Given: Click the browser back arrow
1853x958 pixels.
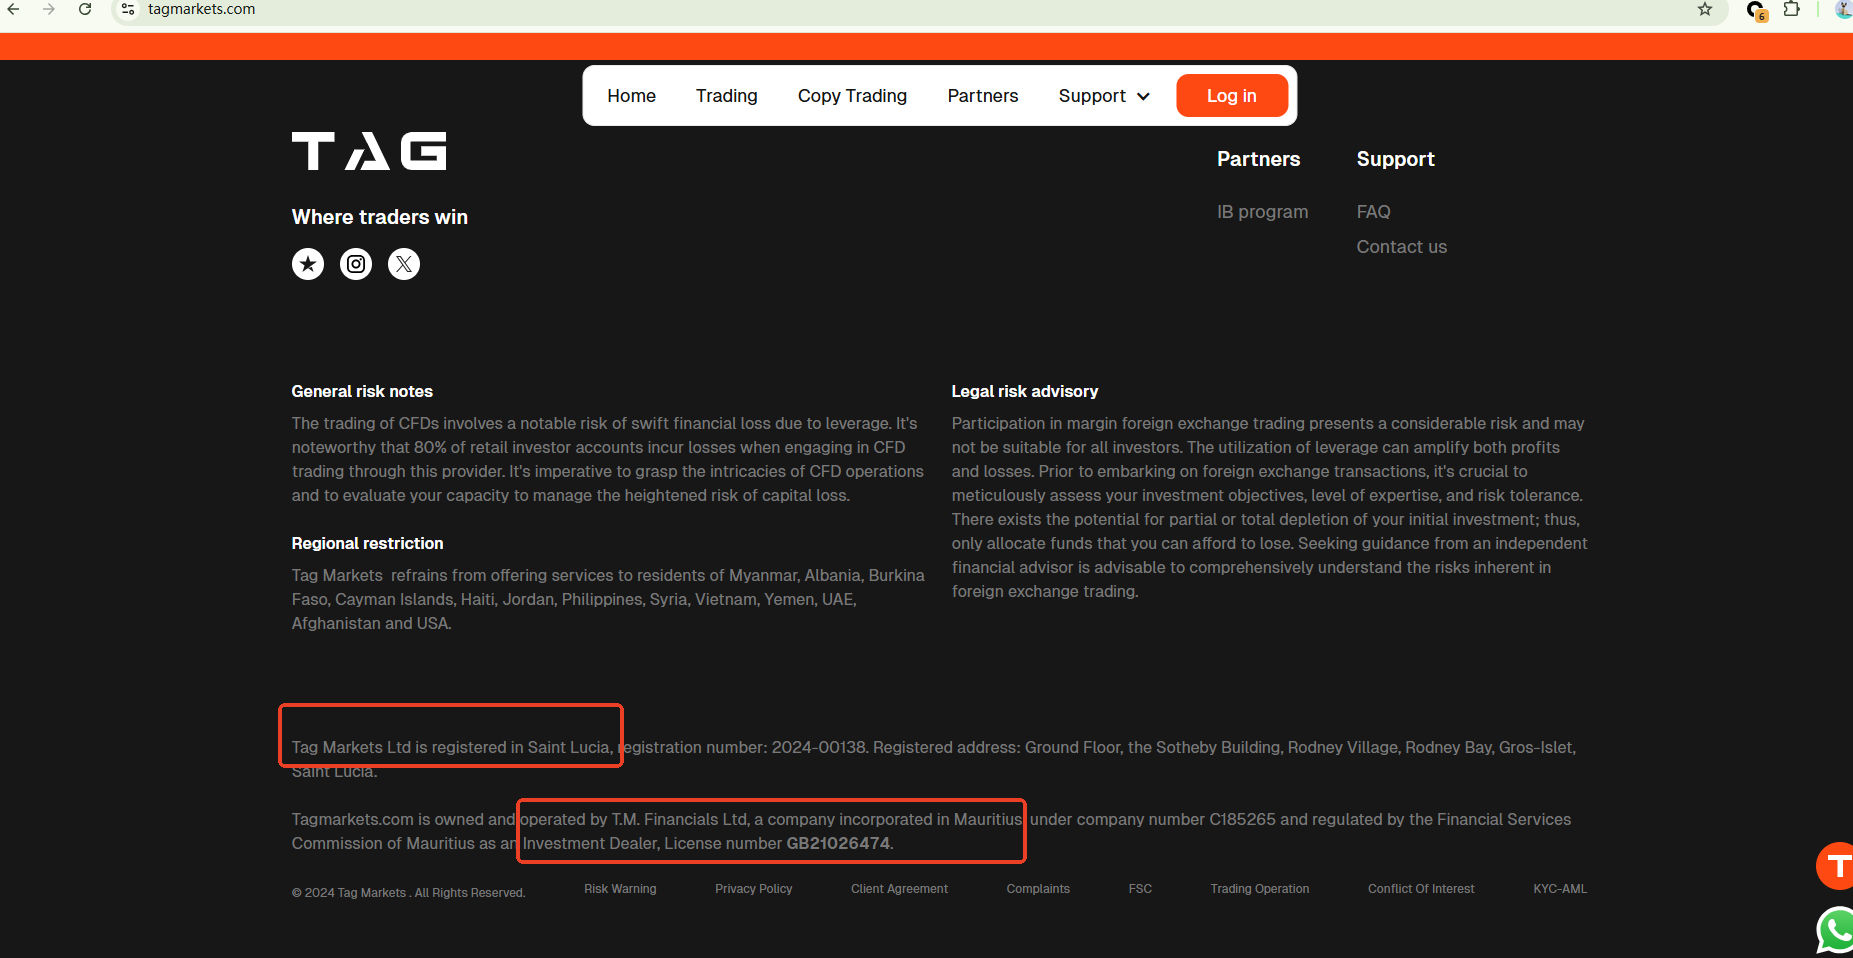Looking at the screenshot, I should [x=14, y=9].
